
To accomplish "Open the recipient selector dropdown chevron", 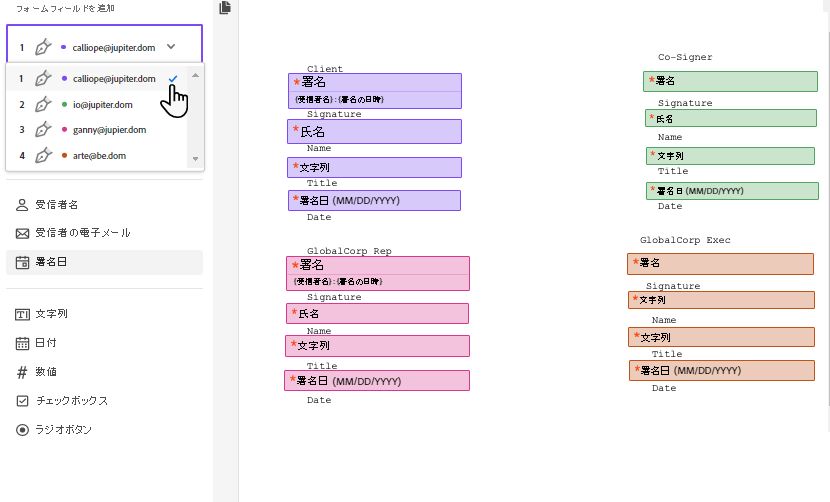I will point(171,47).
